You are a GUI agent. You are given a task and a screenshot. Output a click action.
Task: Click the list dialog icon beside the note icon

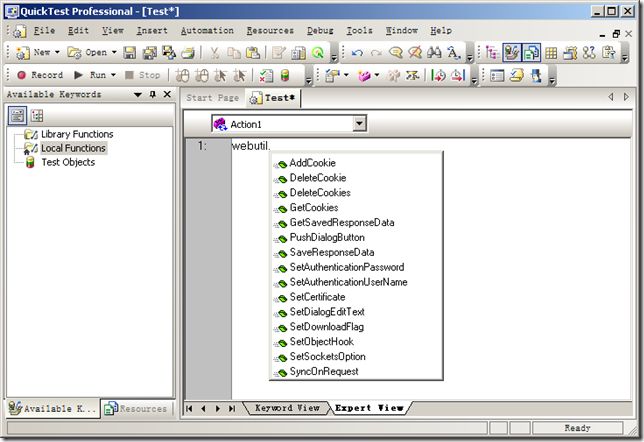pos(497,75)
